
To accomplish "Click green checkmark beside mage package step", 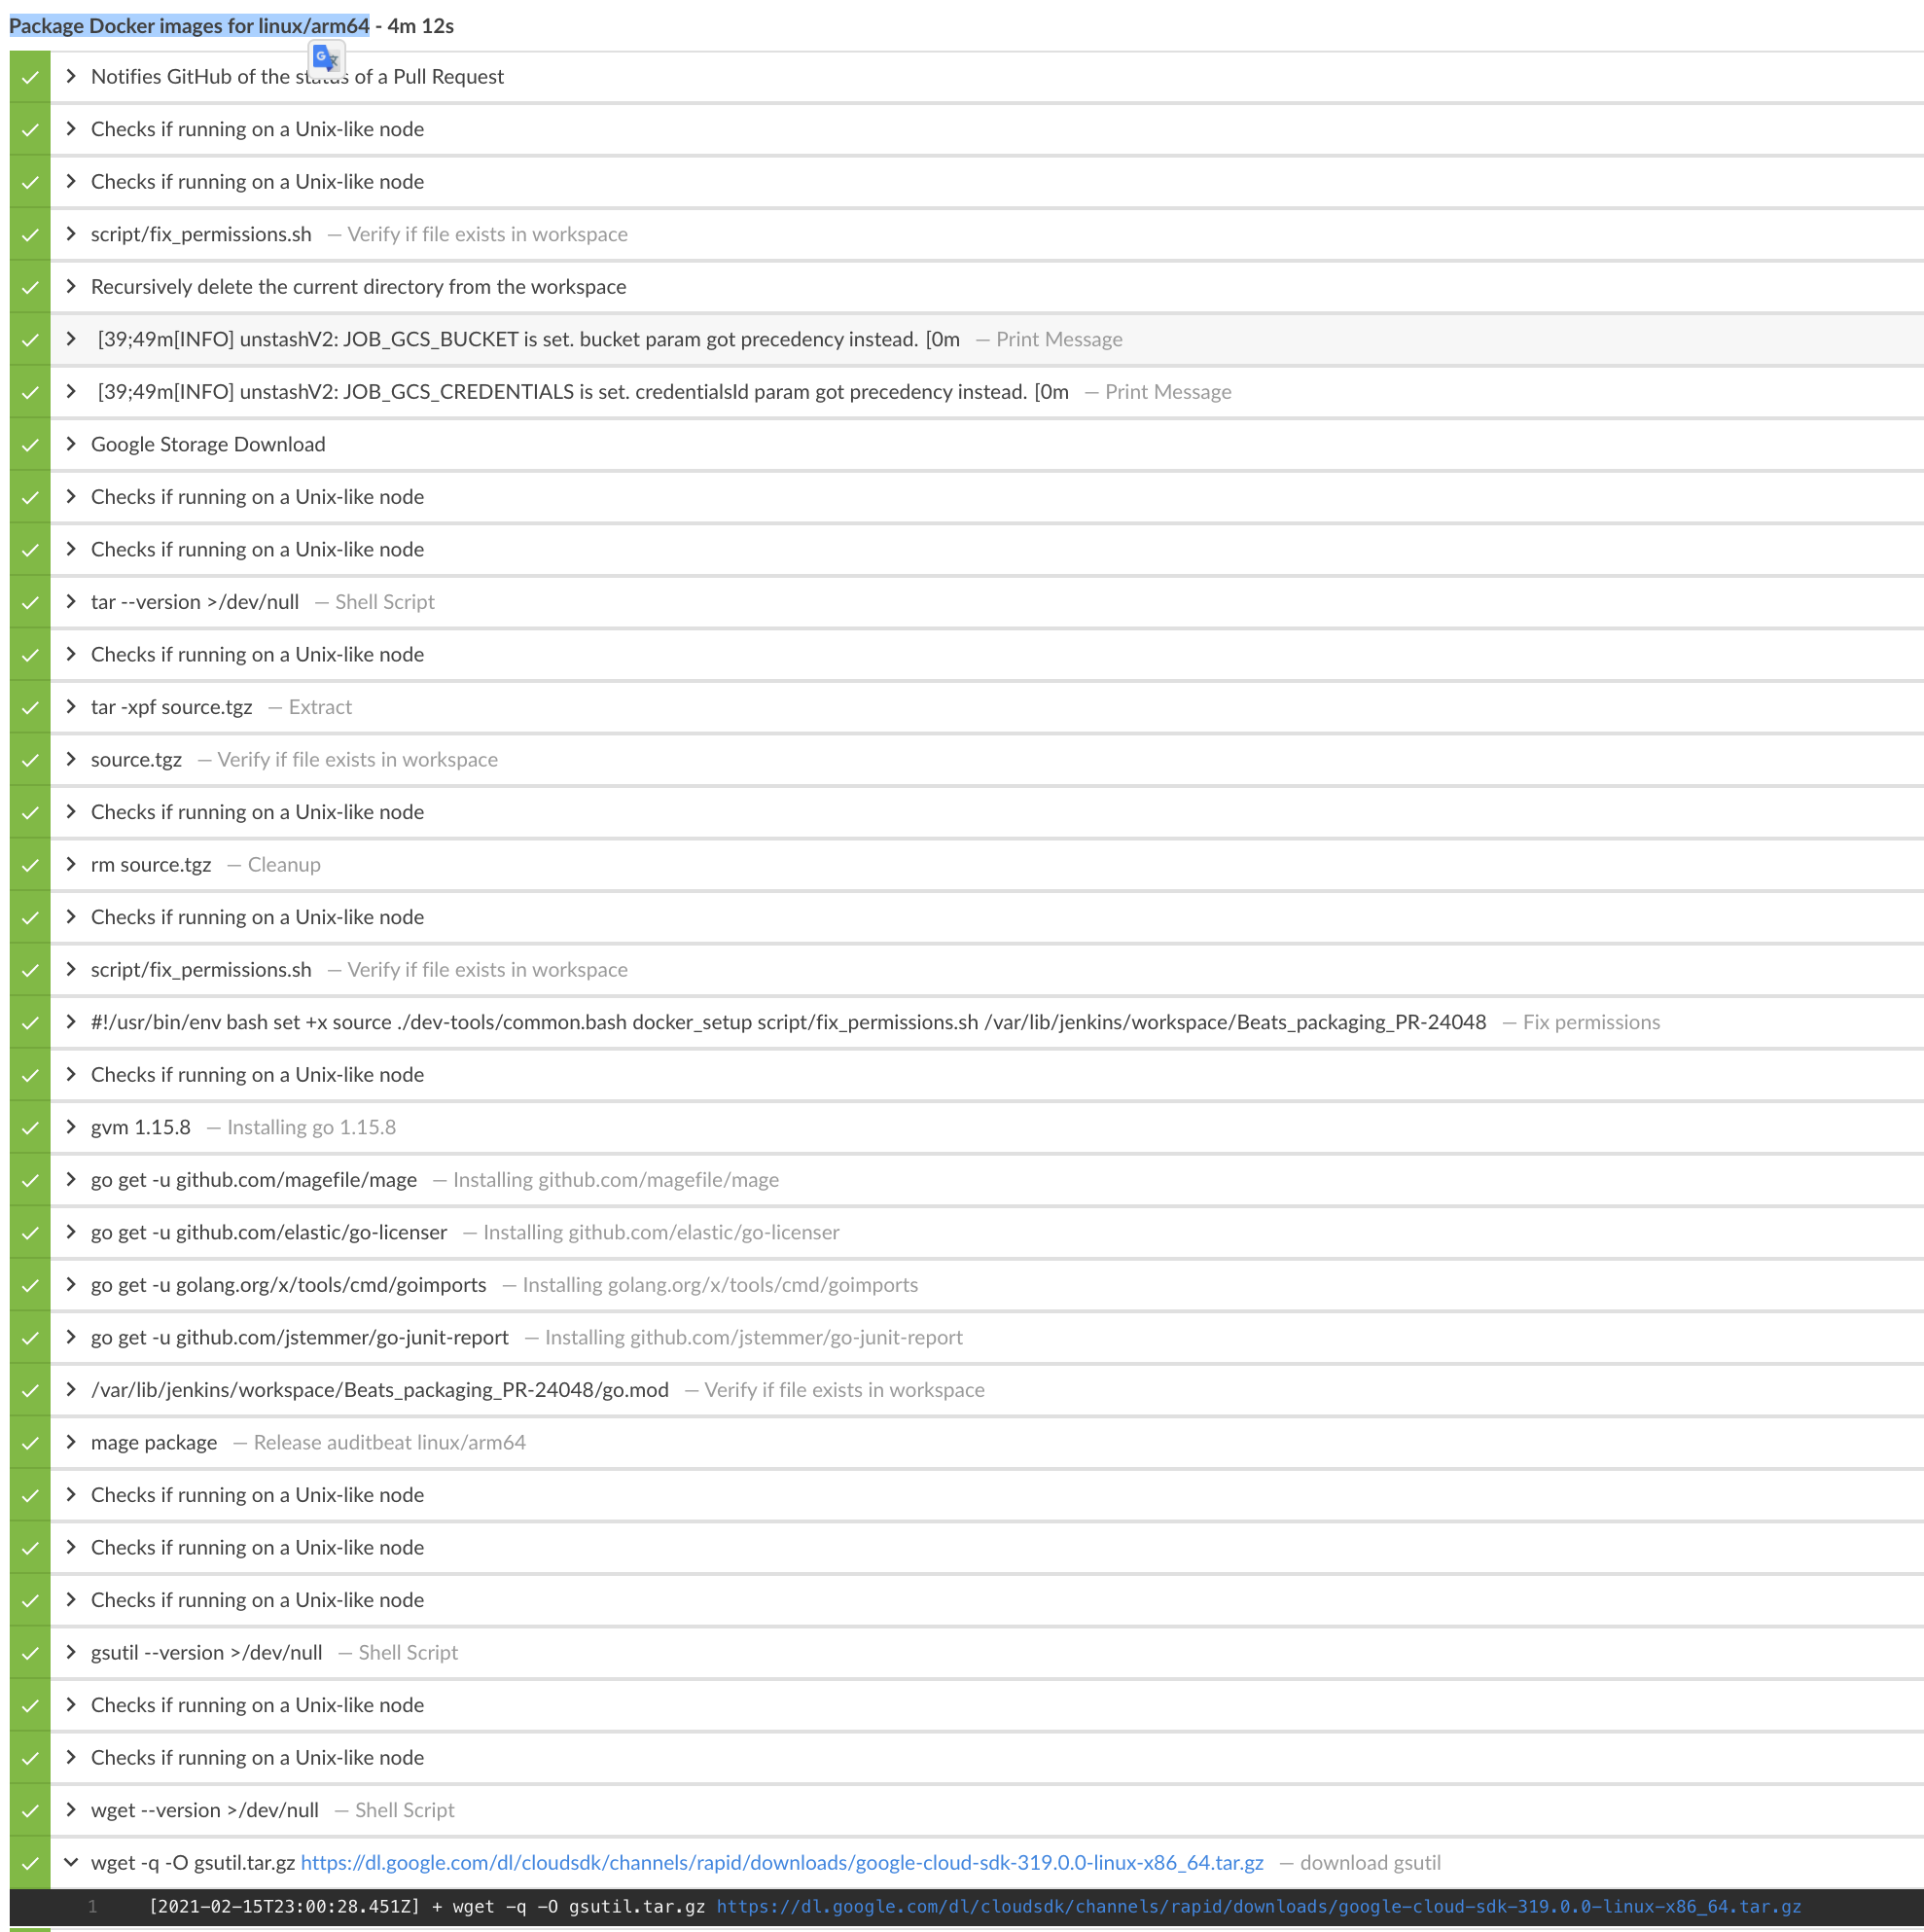I will [30, 1443].
